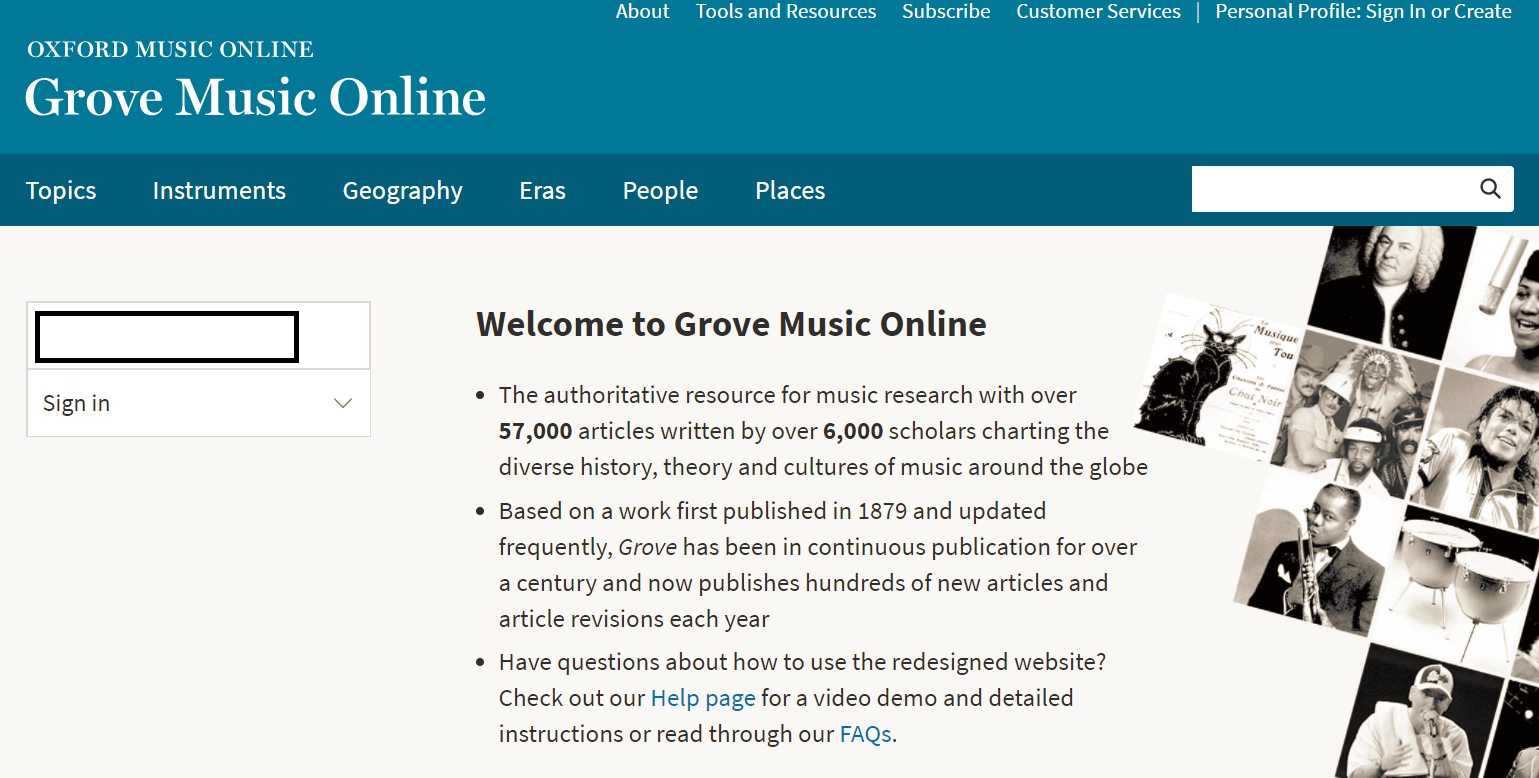
Task: Open the Eras menu
Action: point(542,190)
